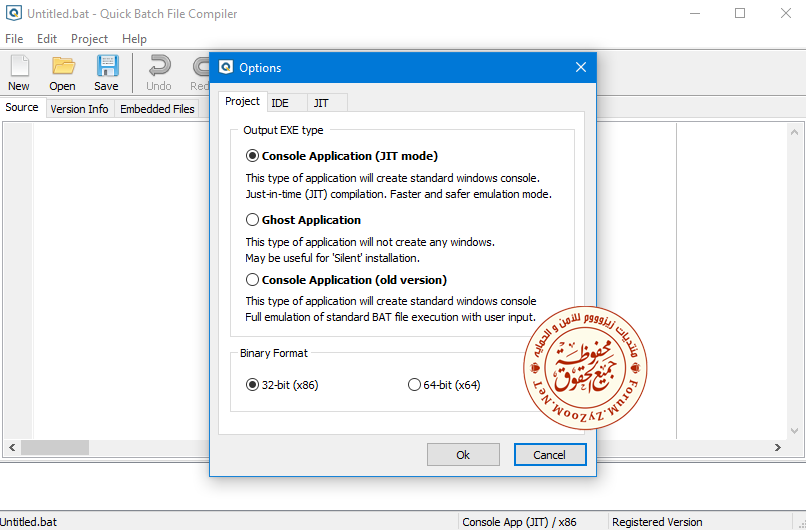This screenshot has height=530, width=806.
Task: Switch to the JIT tab in Options
Action: [x=327, y=103]
